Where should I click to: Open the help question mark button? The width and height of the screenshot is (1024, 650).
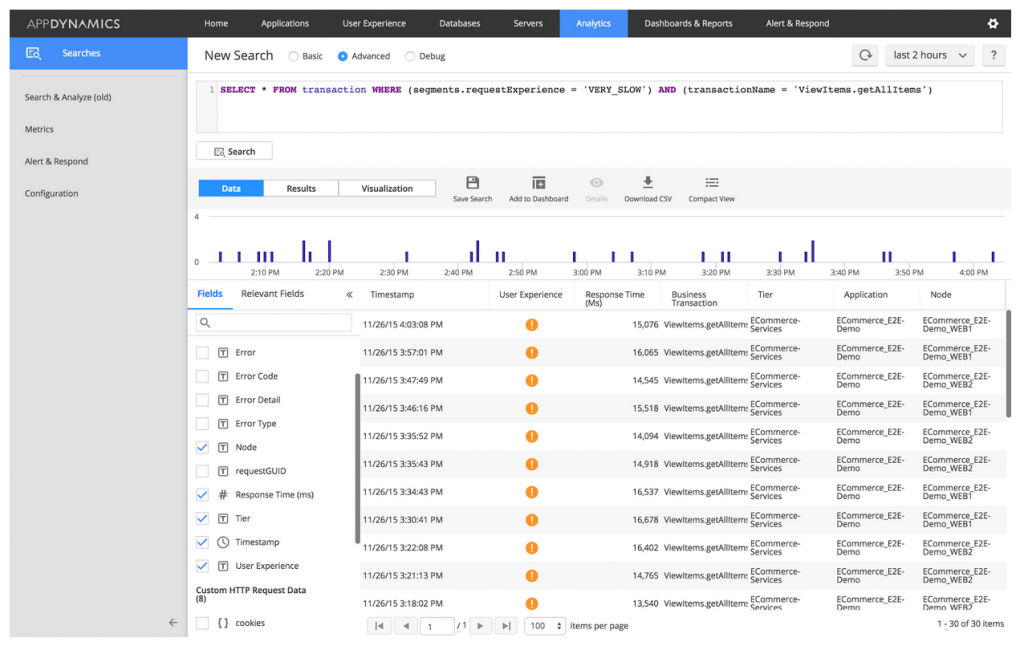[993, 56]
